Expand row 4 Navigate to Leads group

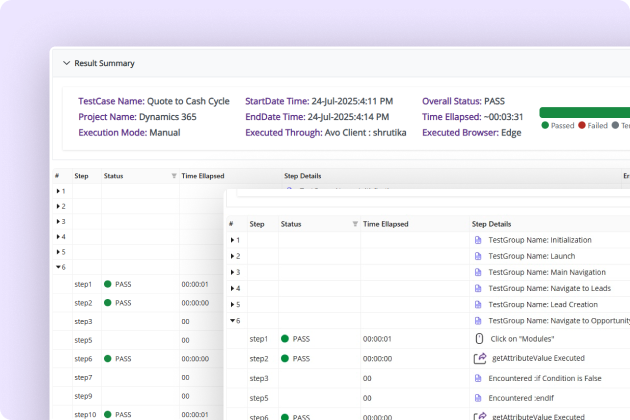point(233,288)
